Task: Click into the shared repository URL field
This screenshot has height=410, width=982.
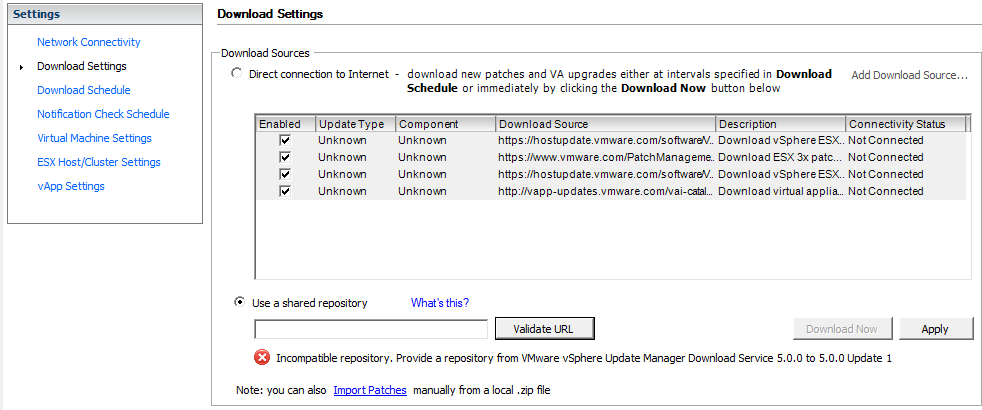Action: tap(371, 329)
